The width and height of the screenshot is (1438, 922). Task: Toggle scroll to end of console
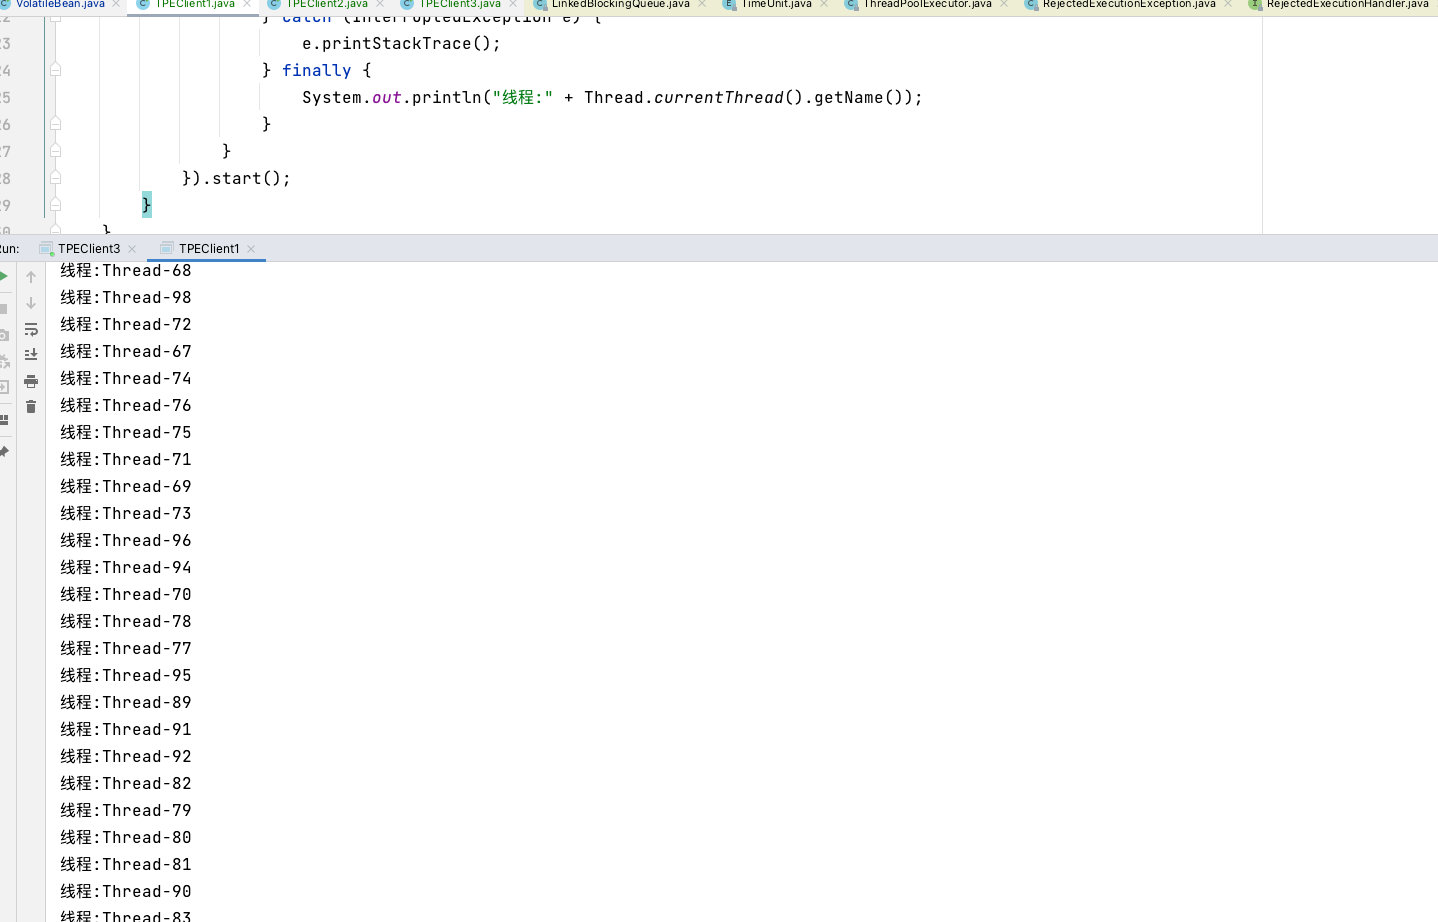click(31, 355)
